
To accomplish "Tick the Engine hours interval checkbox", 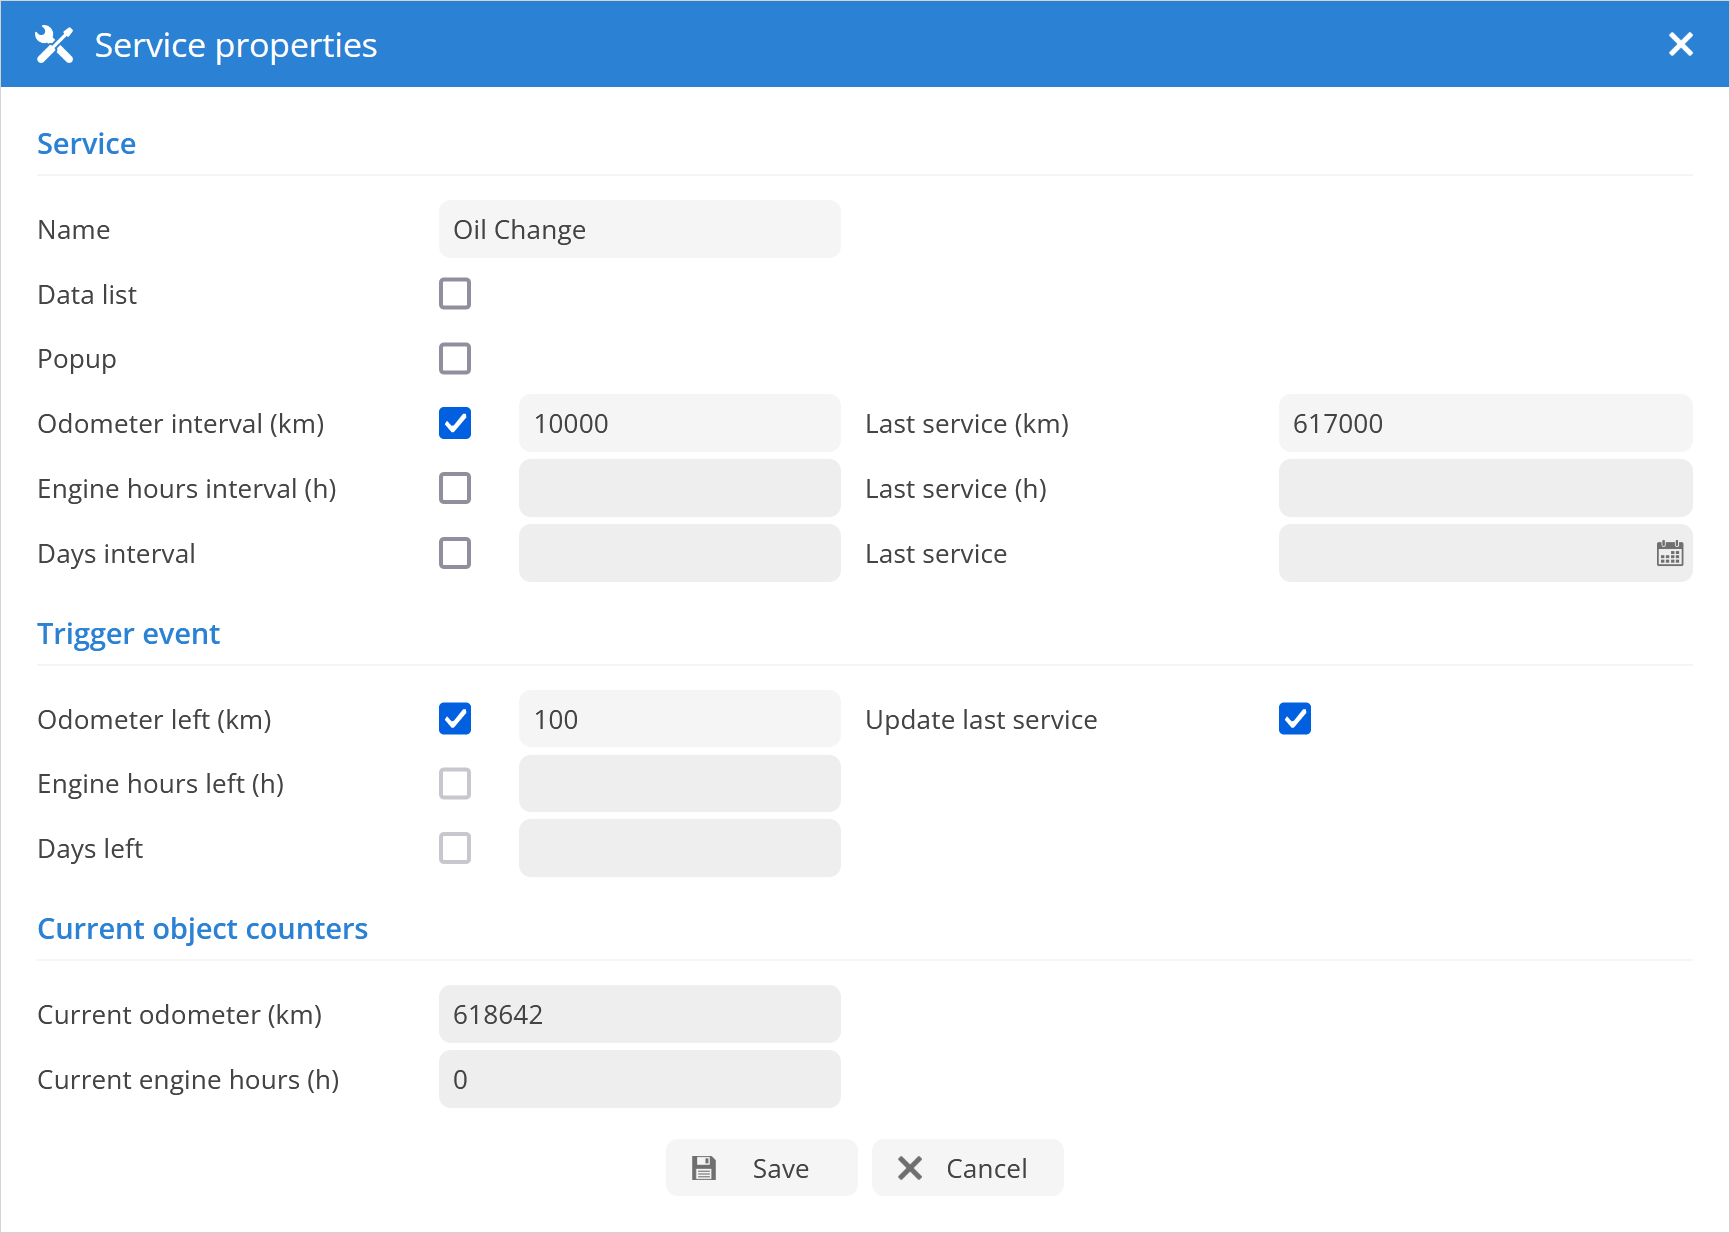I will point(455,488).
